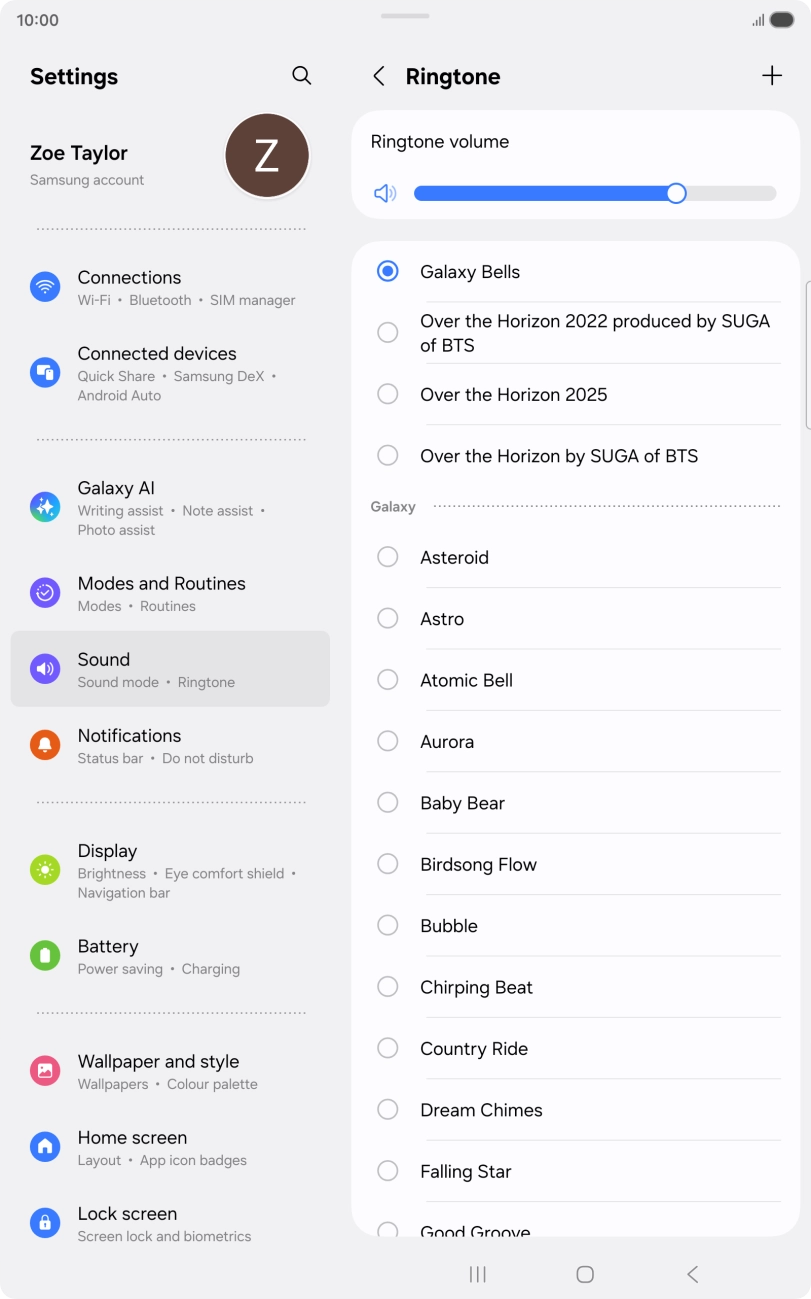Pick the Dream Chimes ringtone
The width and height of the screenshot is (811, 1299).
click(388, 1110)
